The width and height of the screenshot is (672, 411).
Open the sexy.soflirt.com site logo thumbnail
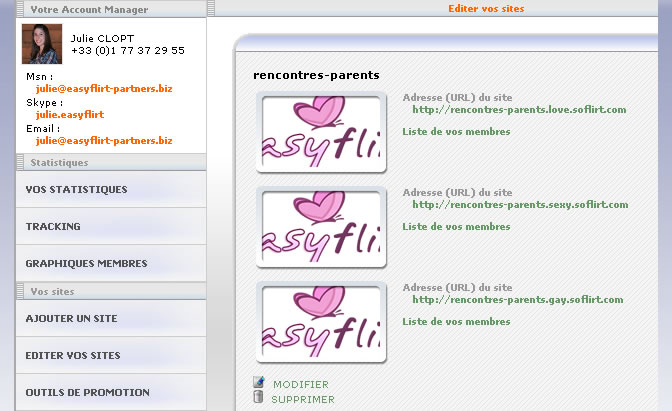321,227
